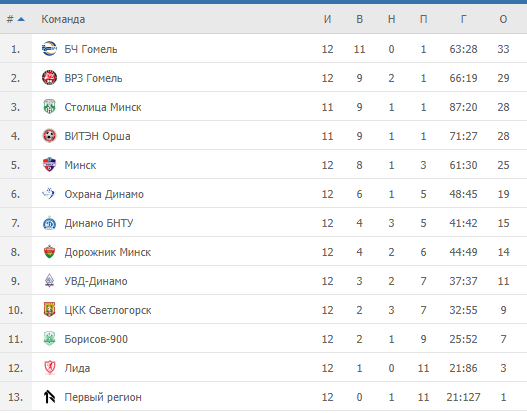The width and height of the screenshot is (527, 413).
Task: Open the Охрана Динамо team logo
Action: click(48, 194)
